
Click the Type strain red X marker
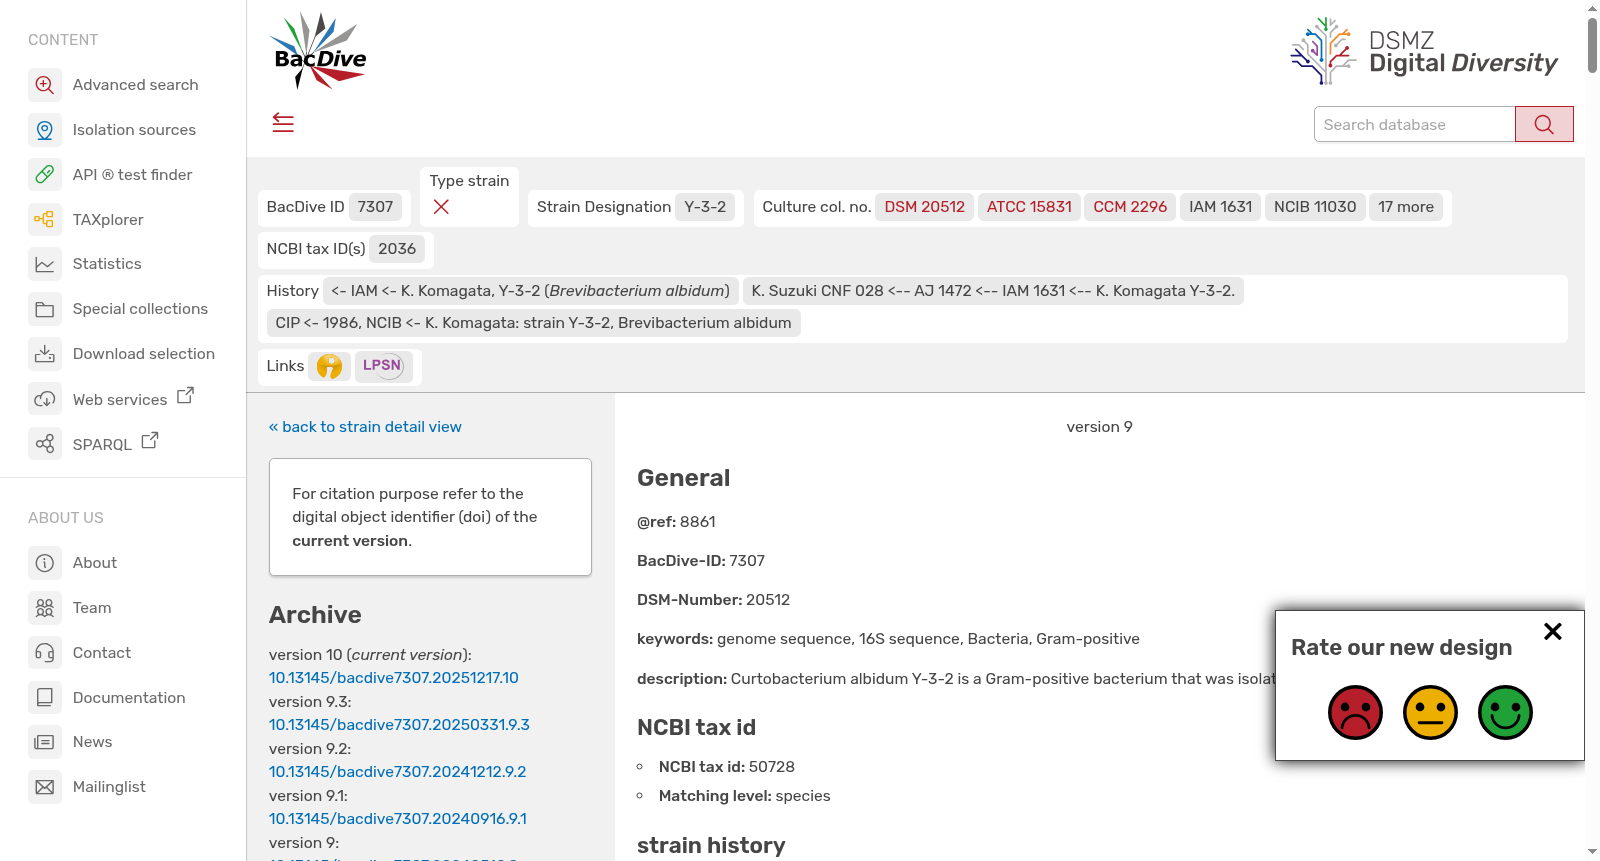tap(441, 207)
